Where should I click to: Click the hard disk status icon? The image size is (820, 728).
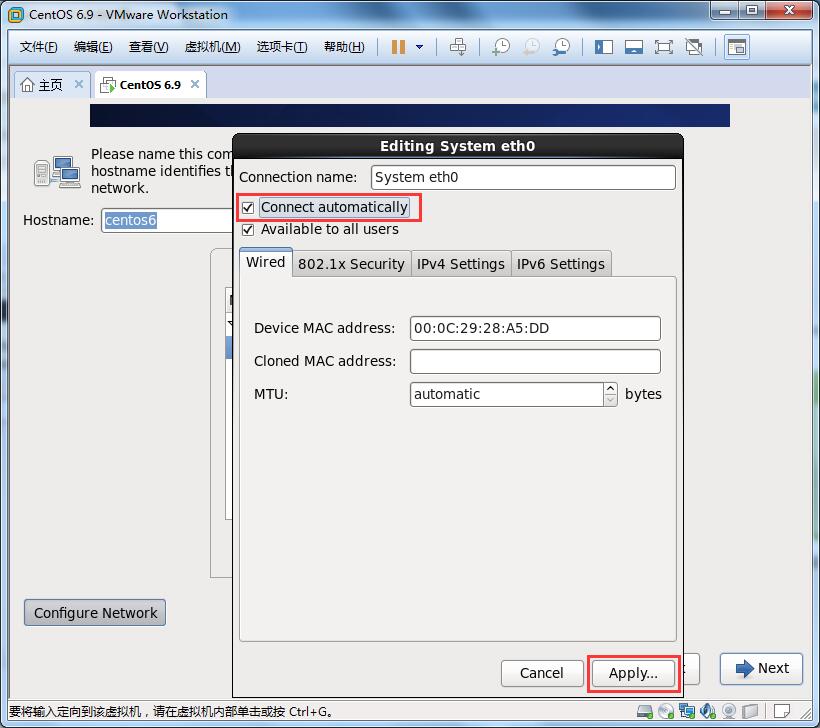[645, 711]
